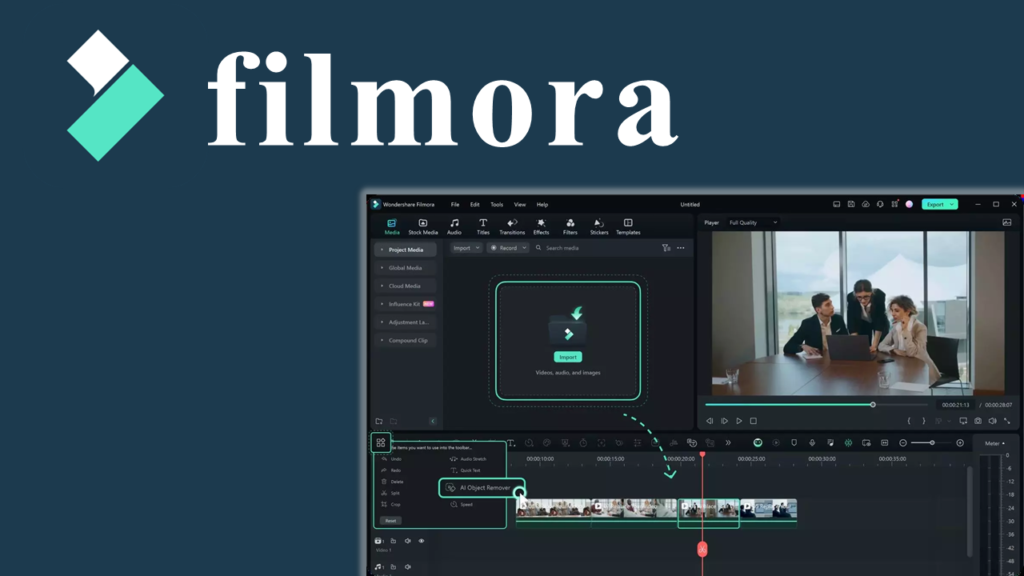Click the Stop button in the player

tap(753, 421)
